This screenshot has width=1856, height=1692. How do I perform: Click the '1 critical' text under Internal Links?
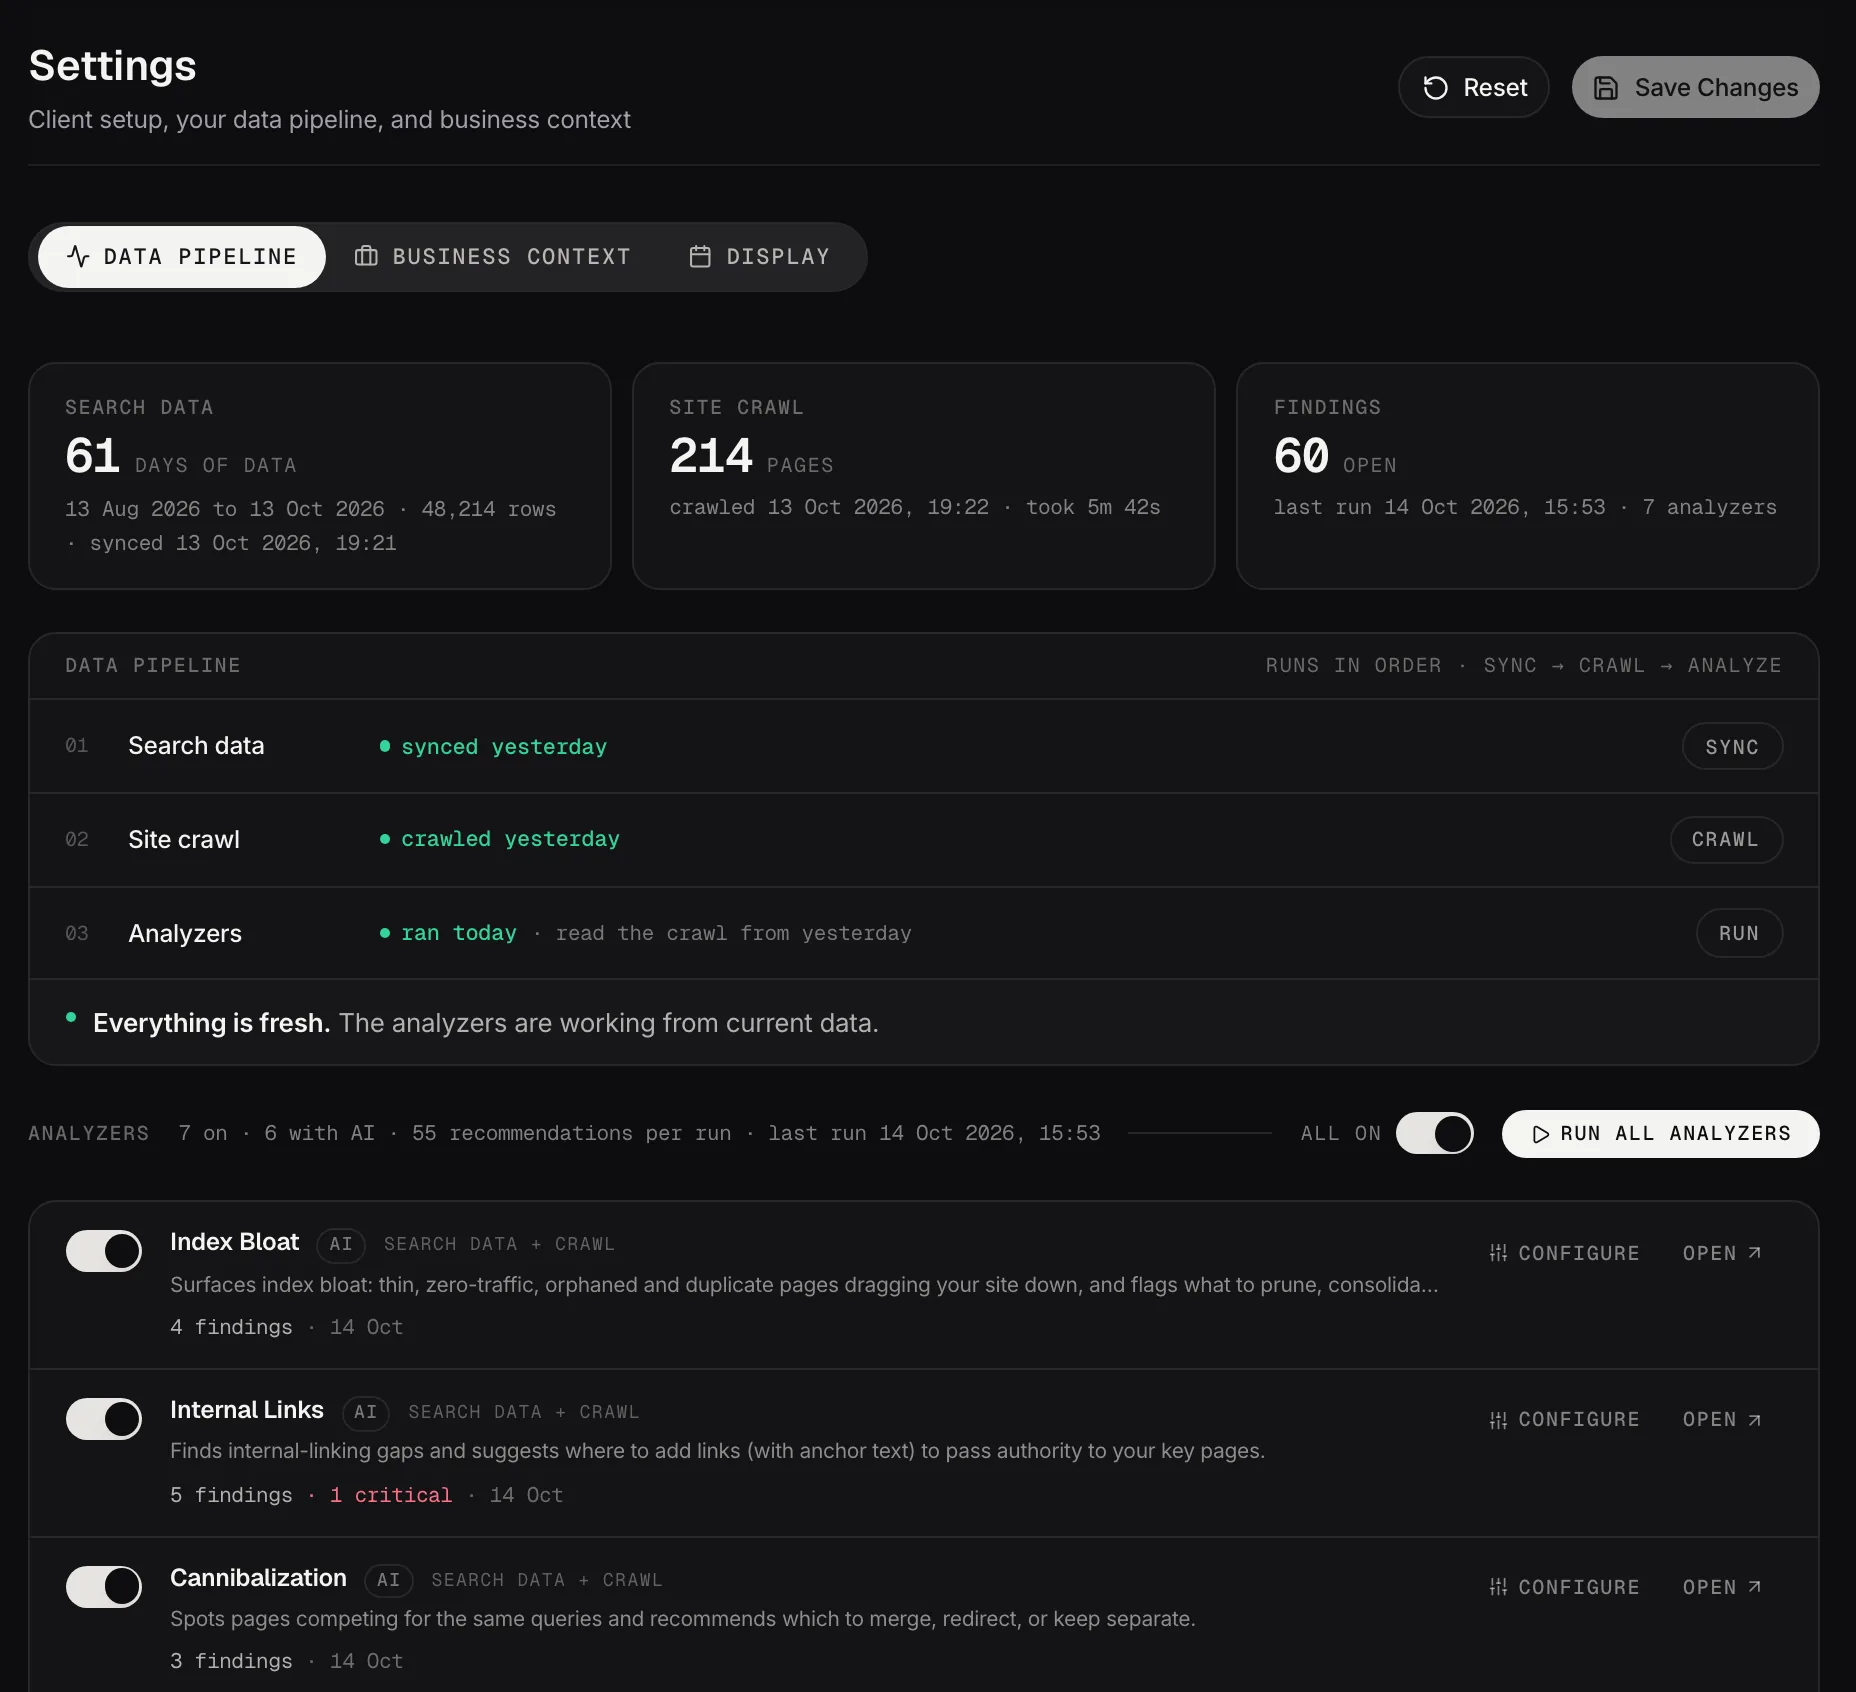391,1495
